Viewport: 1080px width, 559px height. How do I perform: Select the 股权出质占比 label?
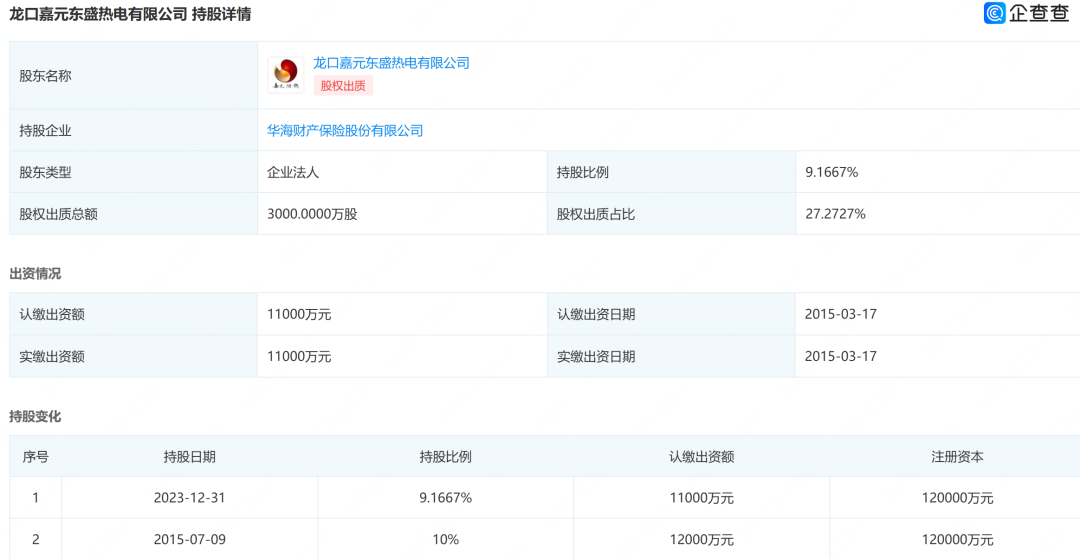coord(596,214)
